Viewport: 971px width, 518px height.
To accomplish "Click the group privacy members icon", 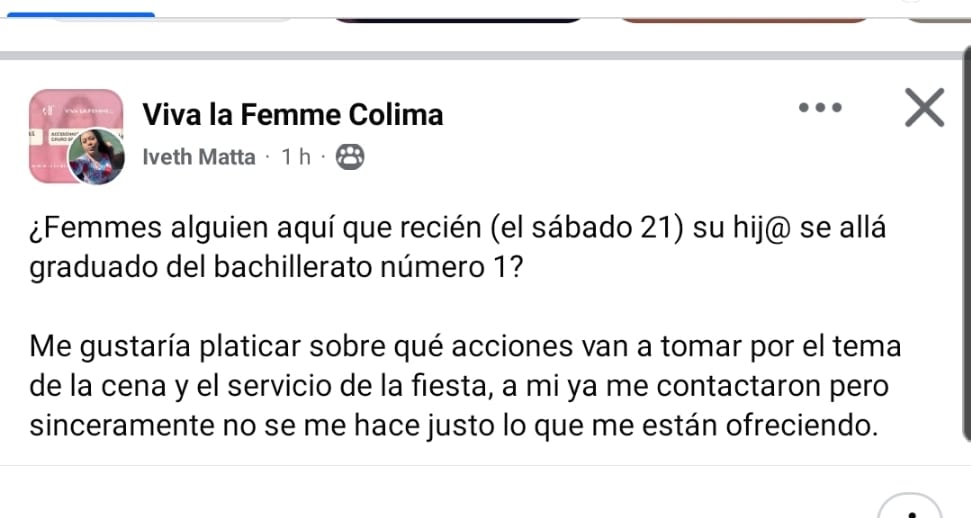I will tap(349, 157).
